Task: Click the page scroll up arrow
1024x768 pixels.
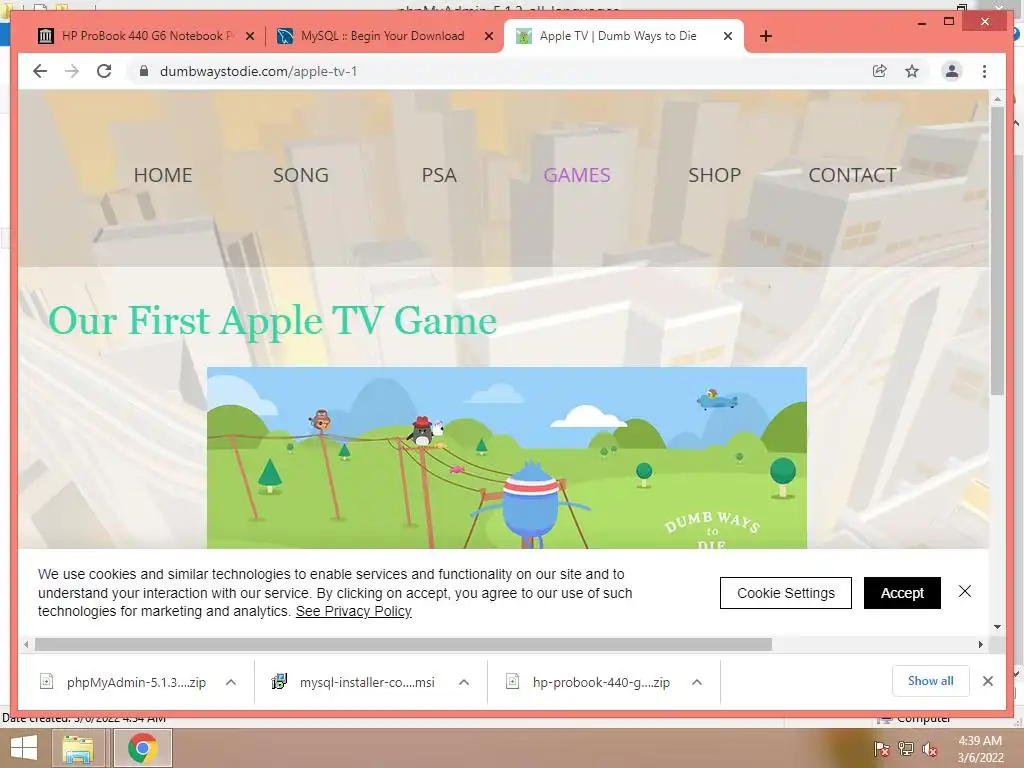Action: pyautogui.click(x=997, y=99)
